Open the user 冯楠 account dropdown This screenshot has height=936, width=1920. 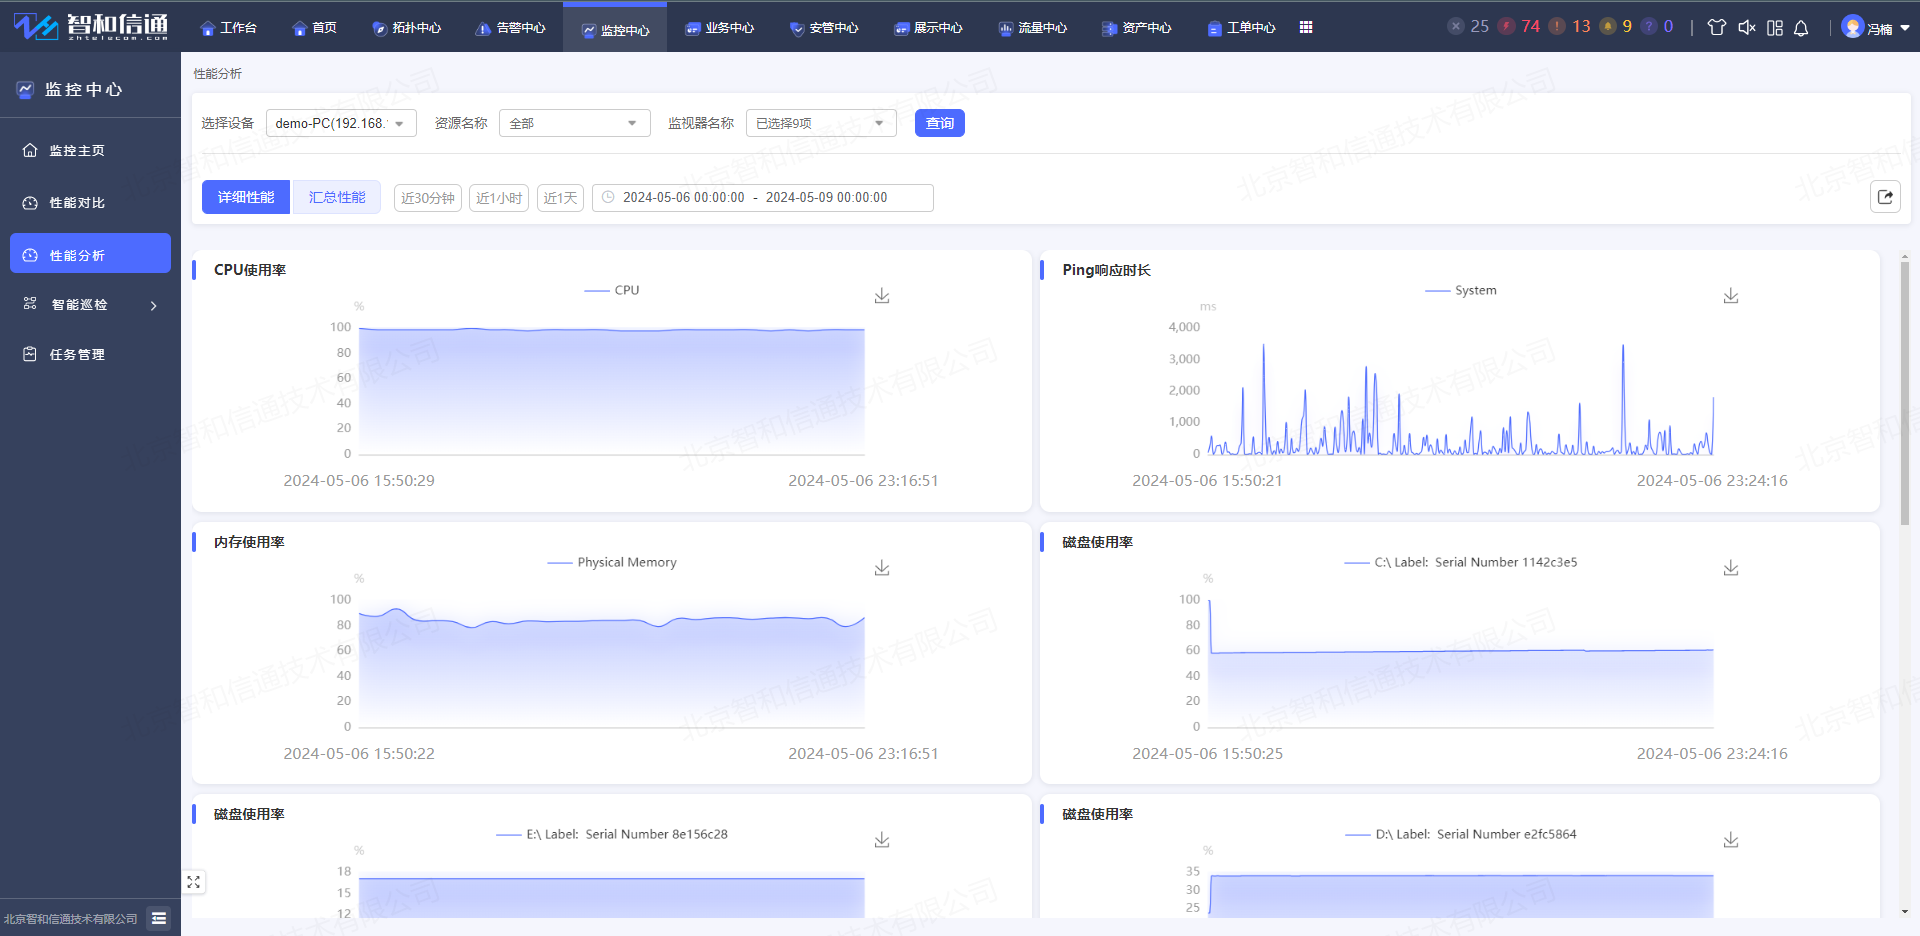point(1876,28)
